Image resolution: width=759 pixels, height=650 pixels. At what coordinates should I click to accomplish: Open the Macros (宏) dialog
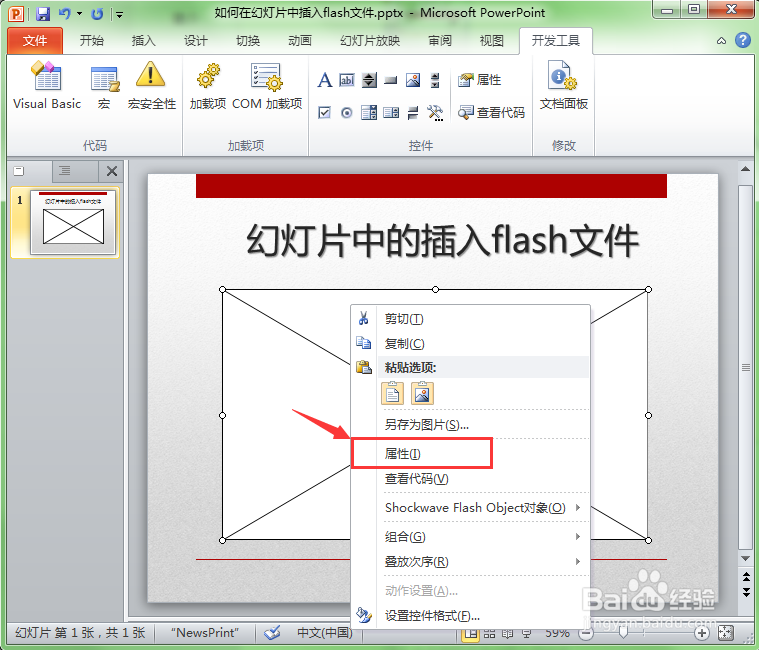[x=104, y=86]
